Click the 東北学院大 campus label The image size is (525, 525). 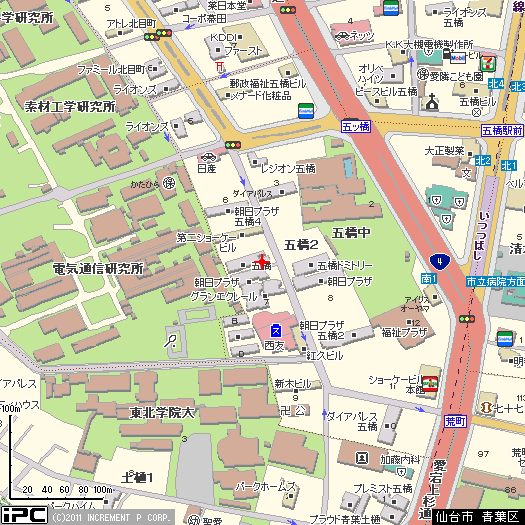(162, 413)
